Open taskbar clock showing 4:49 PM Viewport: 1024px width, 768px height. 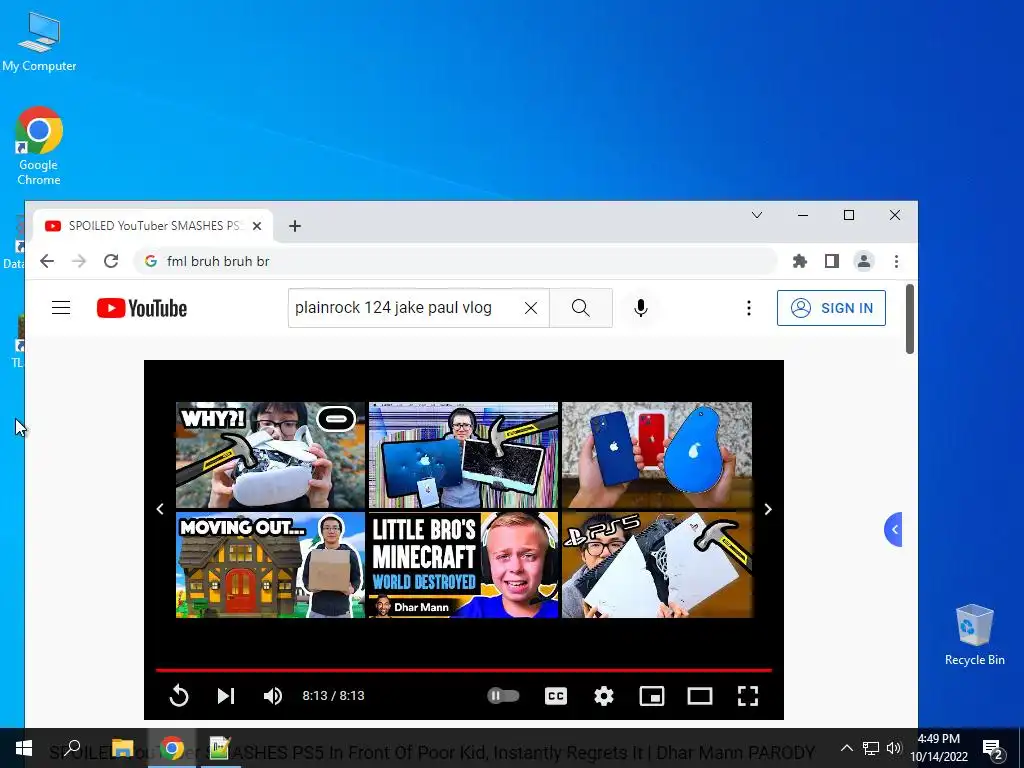pyautogui.click(x=939, y=748)
